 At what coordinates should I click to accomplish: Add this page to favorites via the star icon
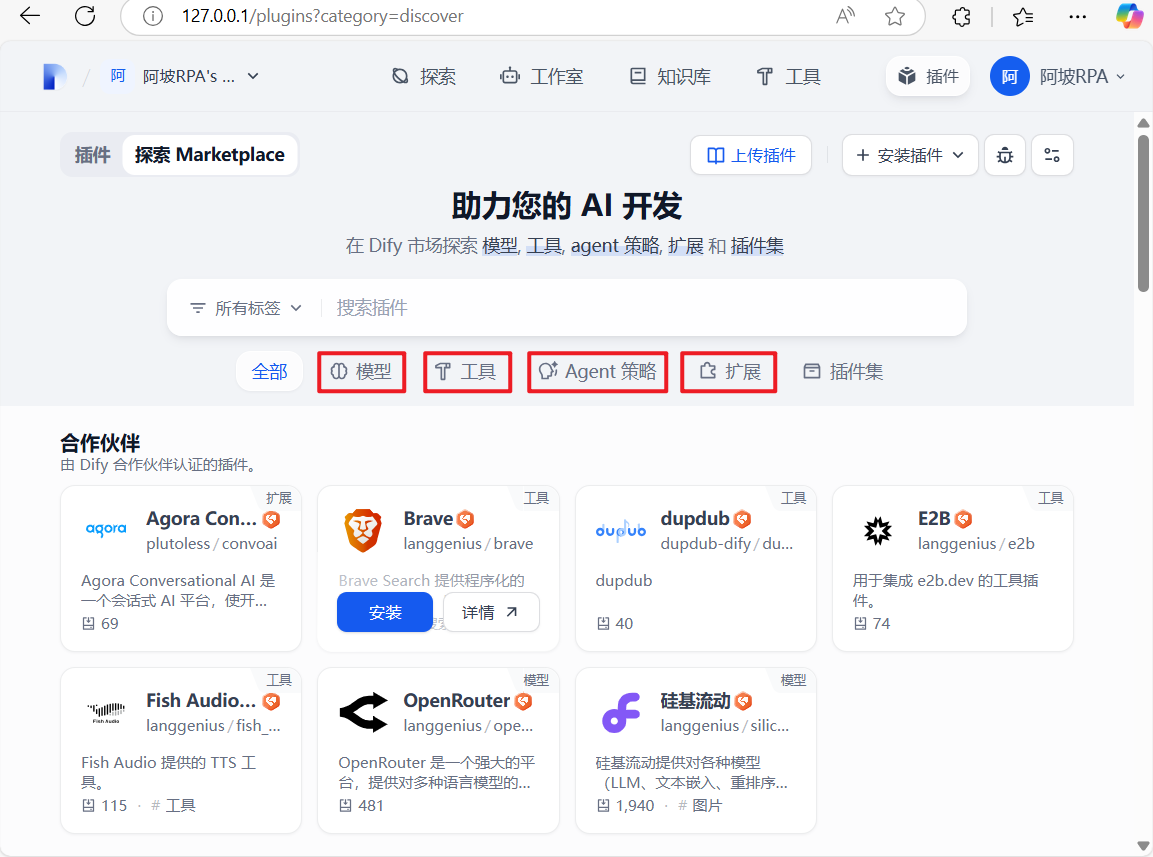(x=895, y=16)
